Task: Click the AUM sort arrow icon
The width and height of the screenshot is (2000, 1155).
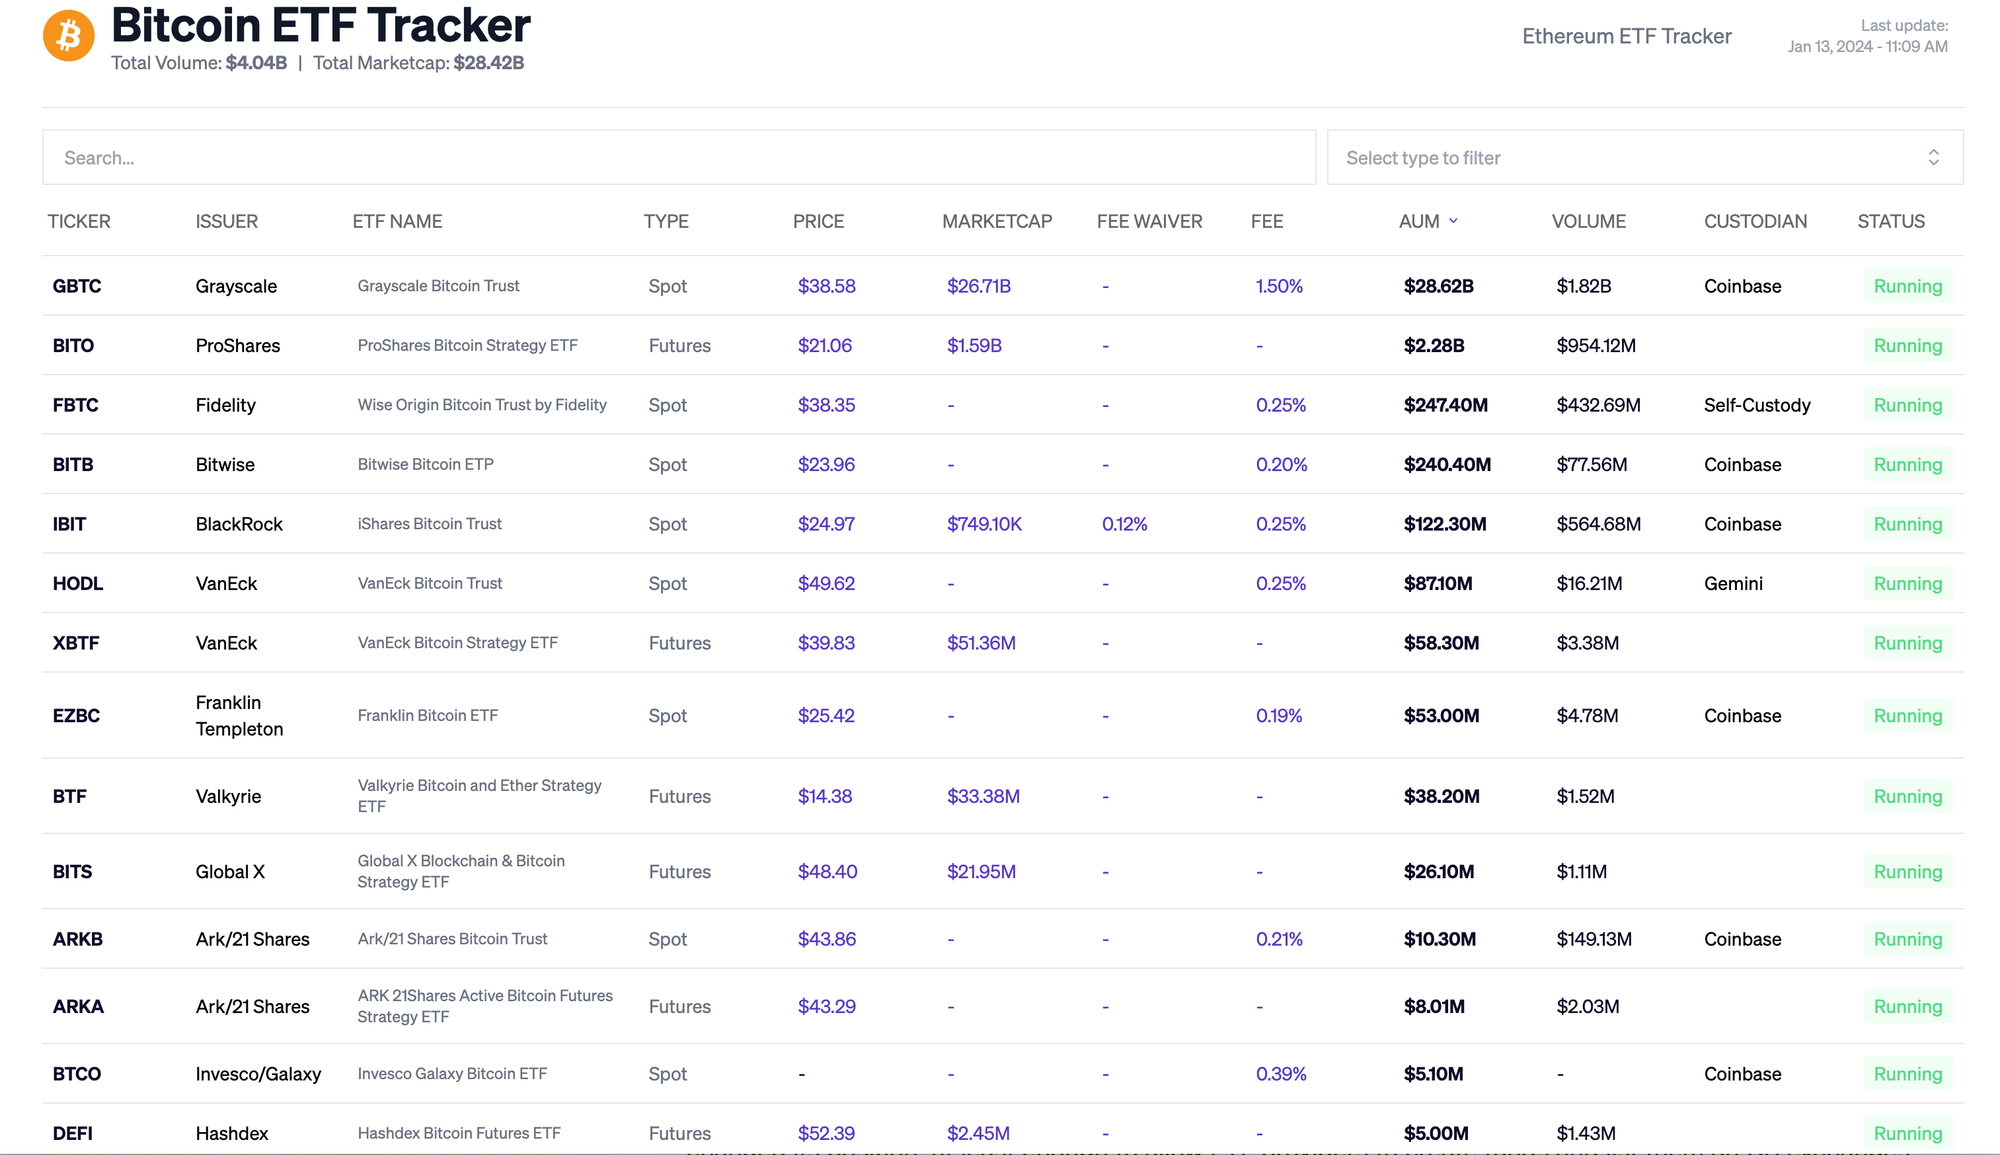Action: 1453,221
